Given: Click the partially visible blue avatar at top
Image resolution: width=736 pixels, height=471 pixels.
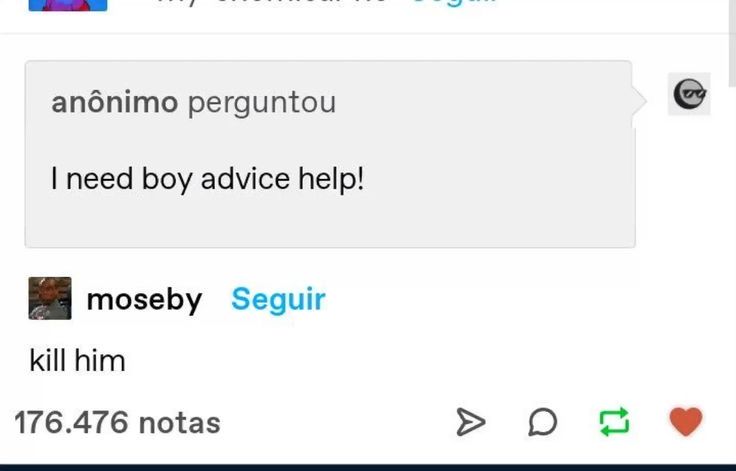Looking at the screenshot, I should pos(68,5).
